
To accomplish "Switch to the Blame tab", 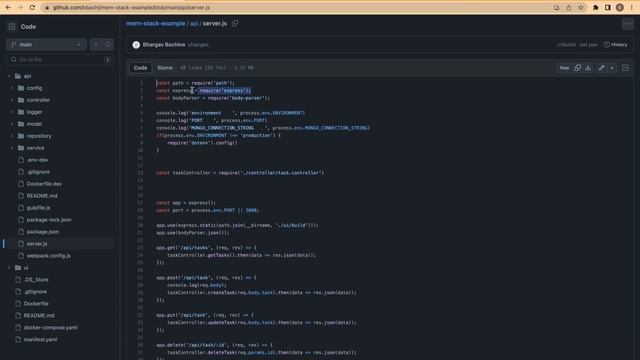I will [x=165, y=68].
